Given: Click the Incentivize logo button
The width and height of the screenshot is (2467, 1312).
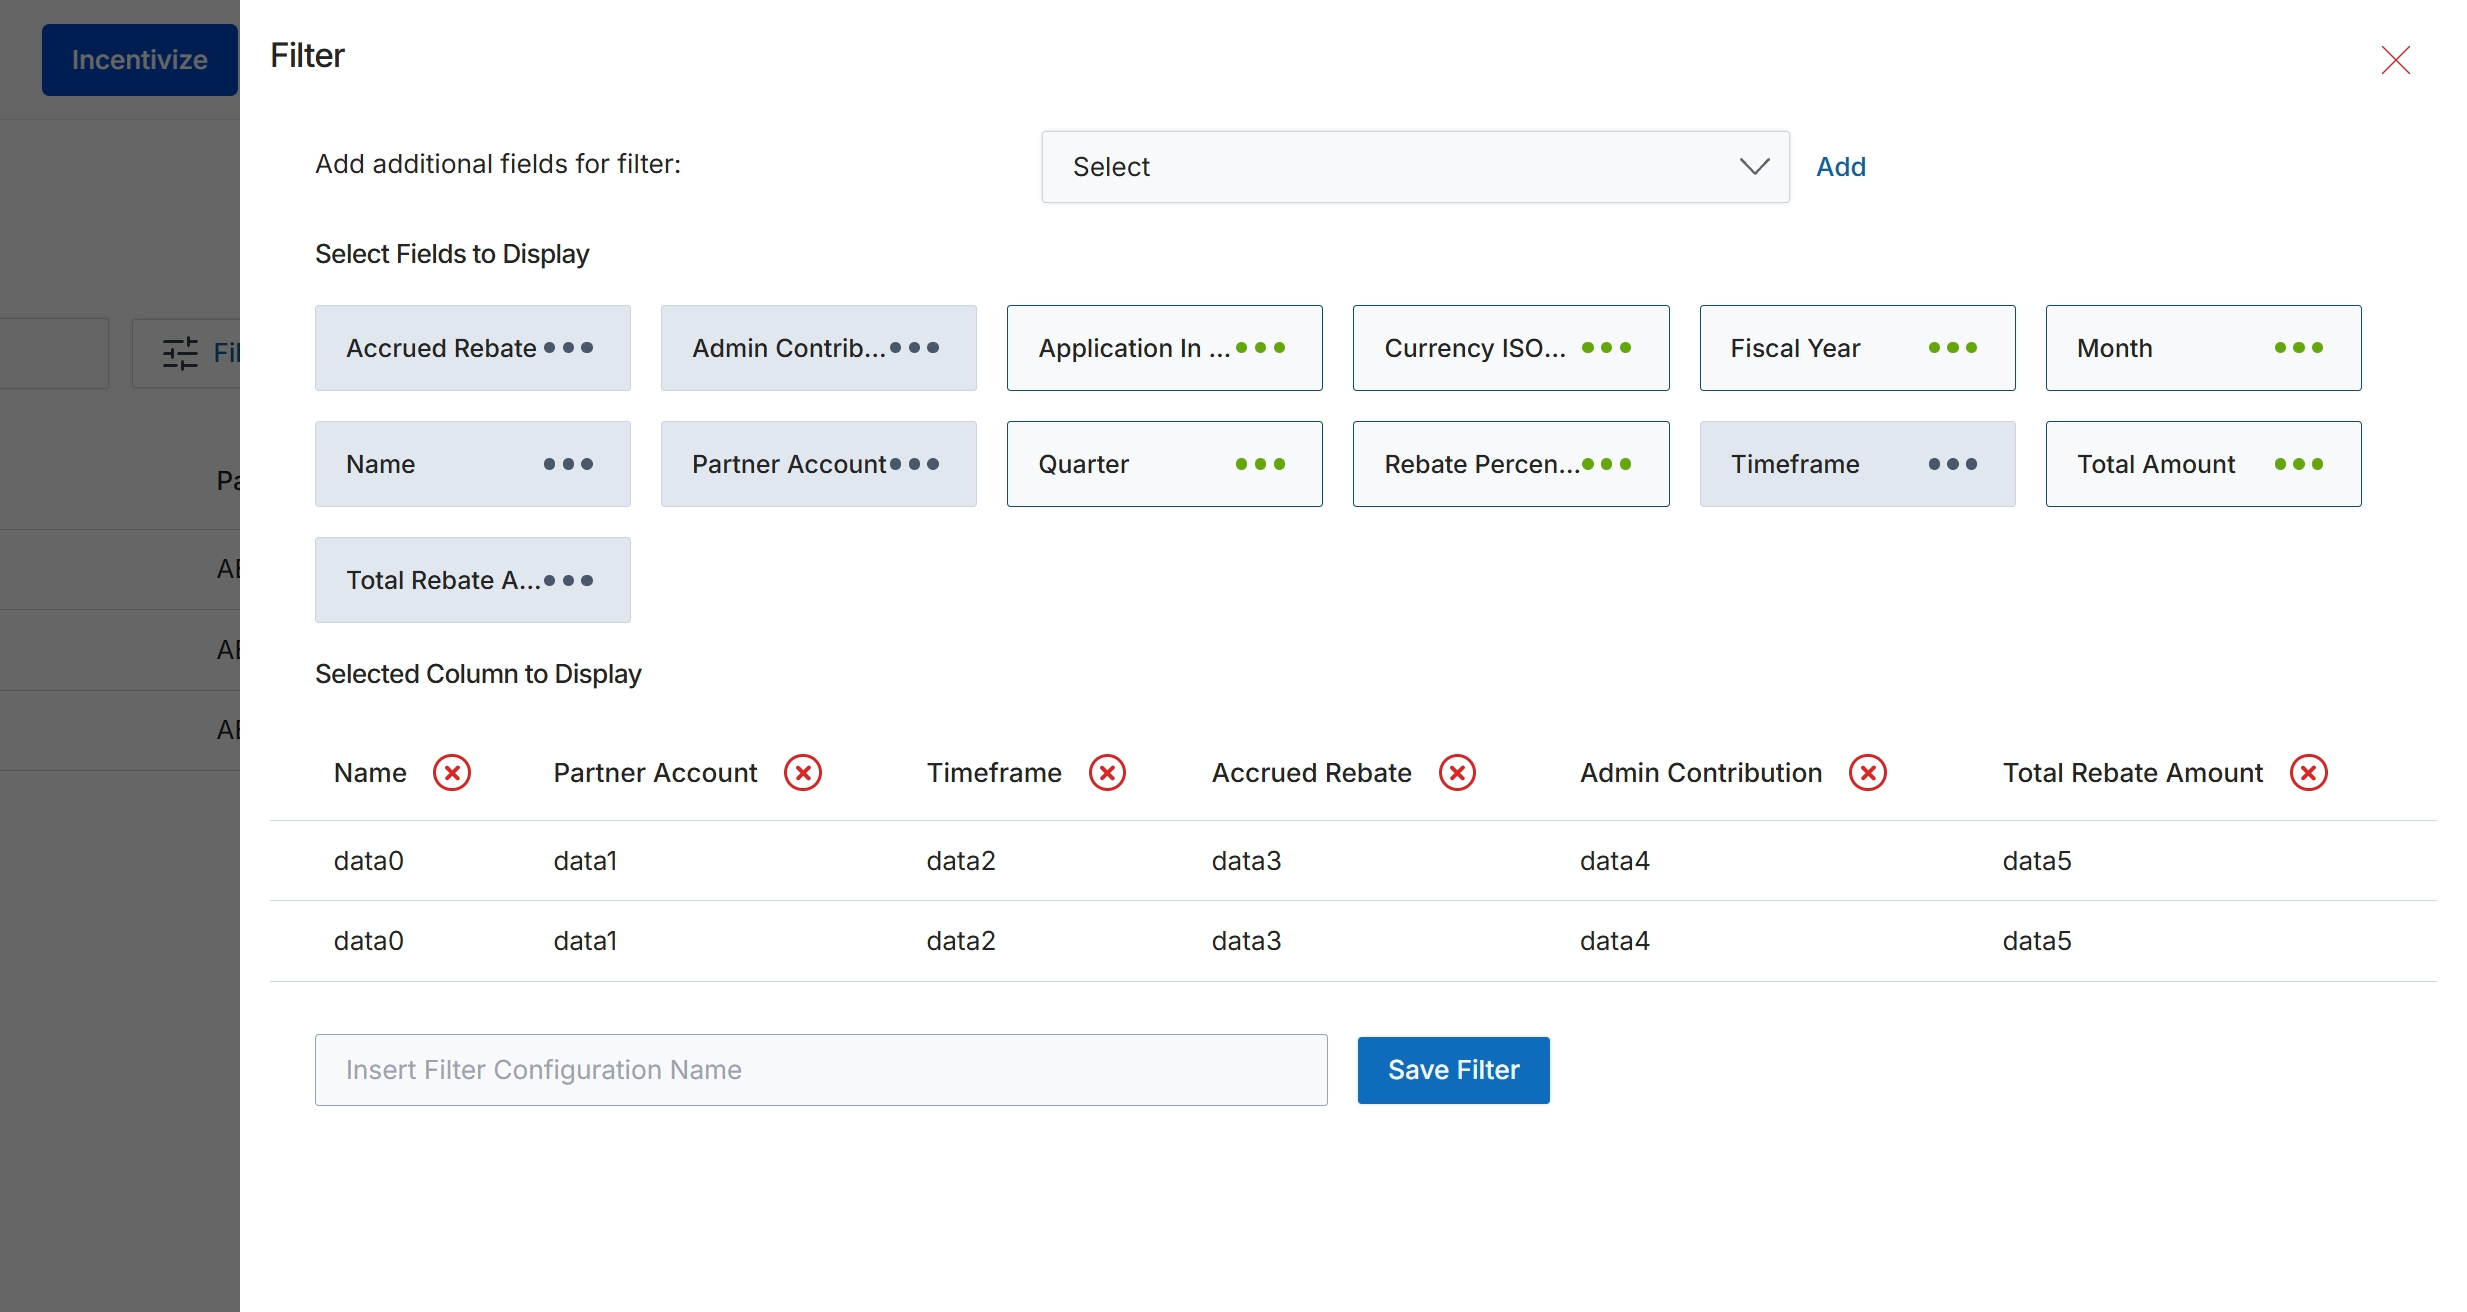Looking at the screenshot, I should pyautogui.click(x=140, y=60).
